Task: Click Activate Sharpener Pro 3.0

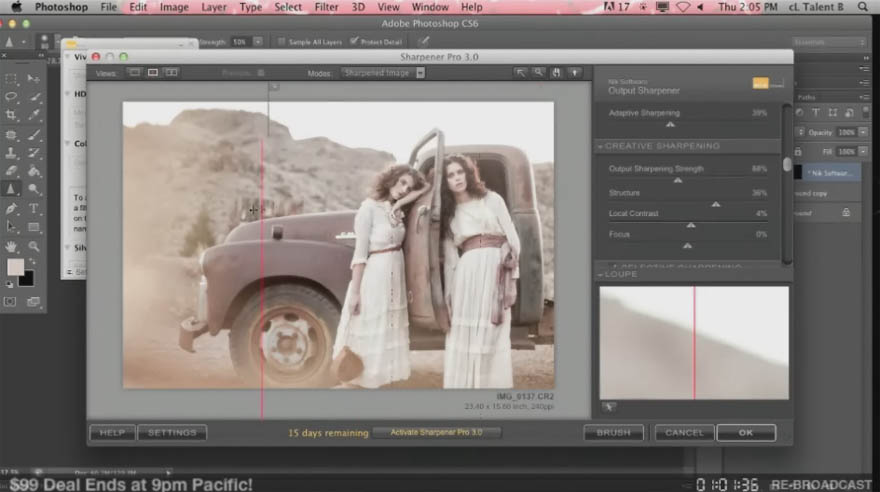Action: click(x=437, y=433)
